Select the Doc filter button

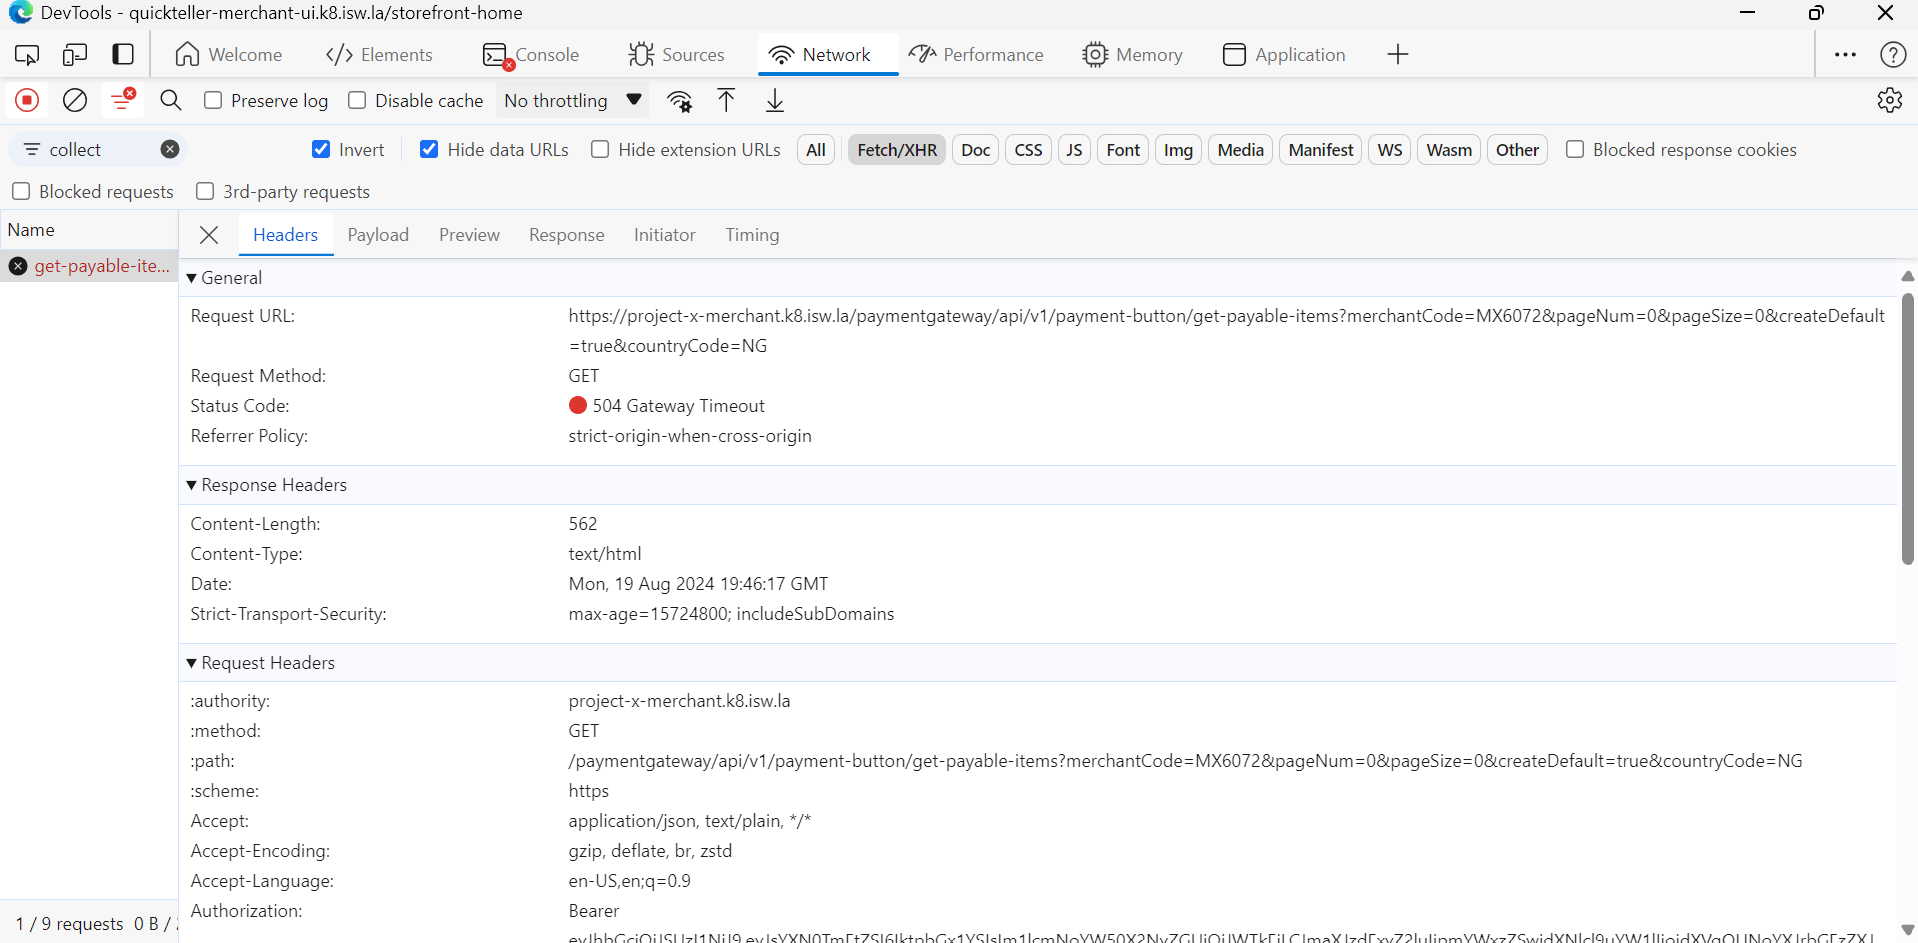tap(975, 150)
